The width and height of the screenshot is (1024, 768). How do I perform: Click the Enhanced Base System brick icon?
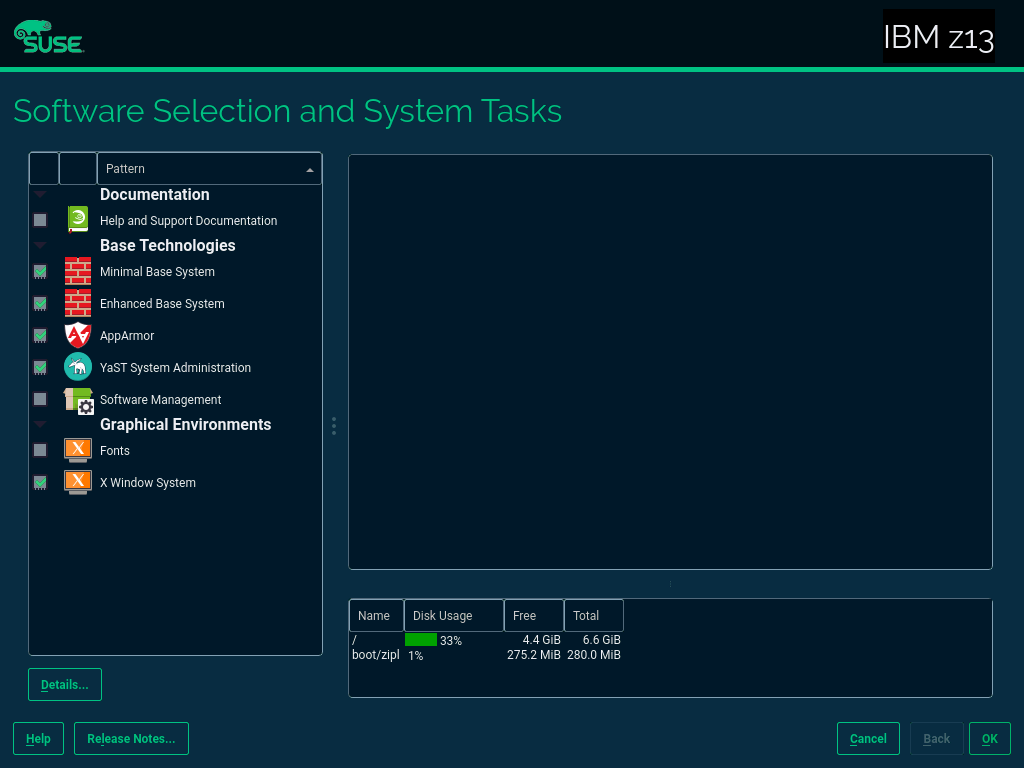coord(78,303)
